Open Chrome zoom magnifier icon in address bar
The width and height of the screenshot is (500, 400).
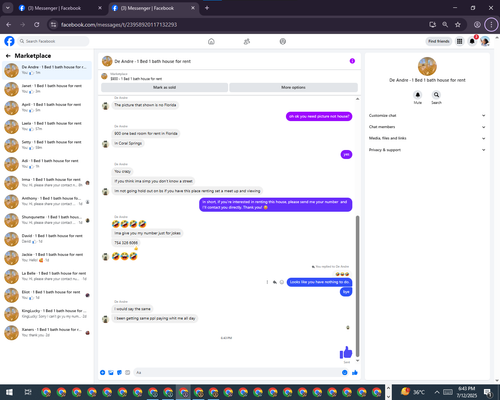[445, 24]
